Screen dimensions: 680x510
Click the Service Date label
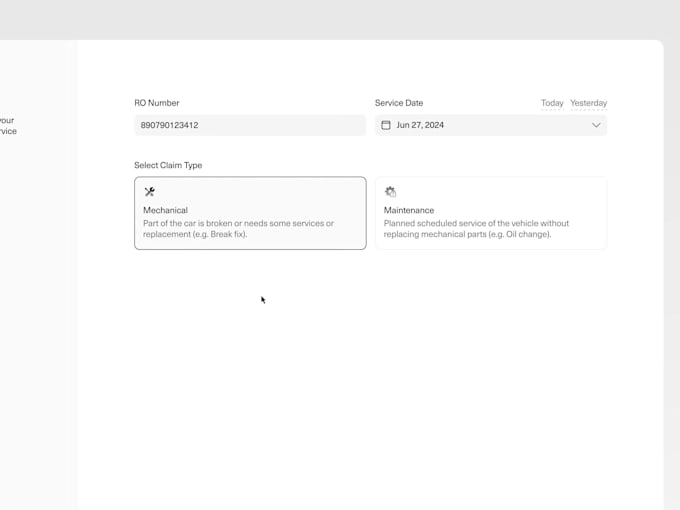coord(399,103)
